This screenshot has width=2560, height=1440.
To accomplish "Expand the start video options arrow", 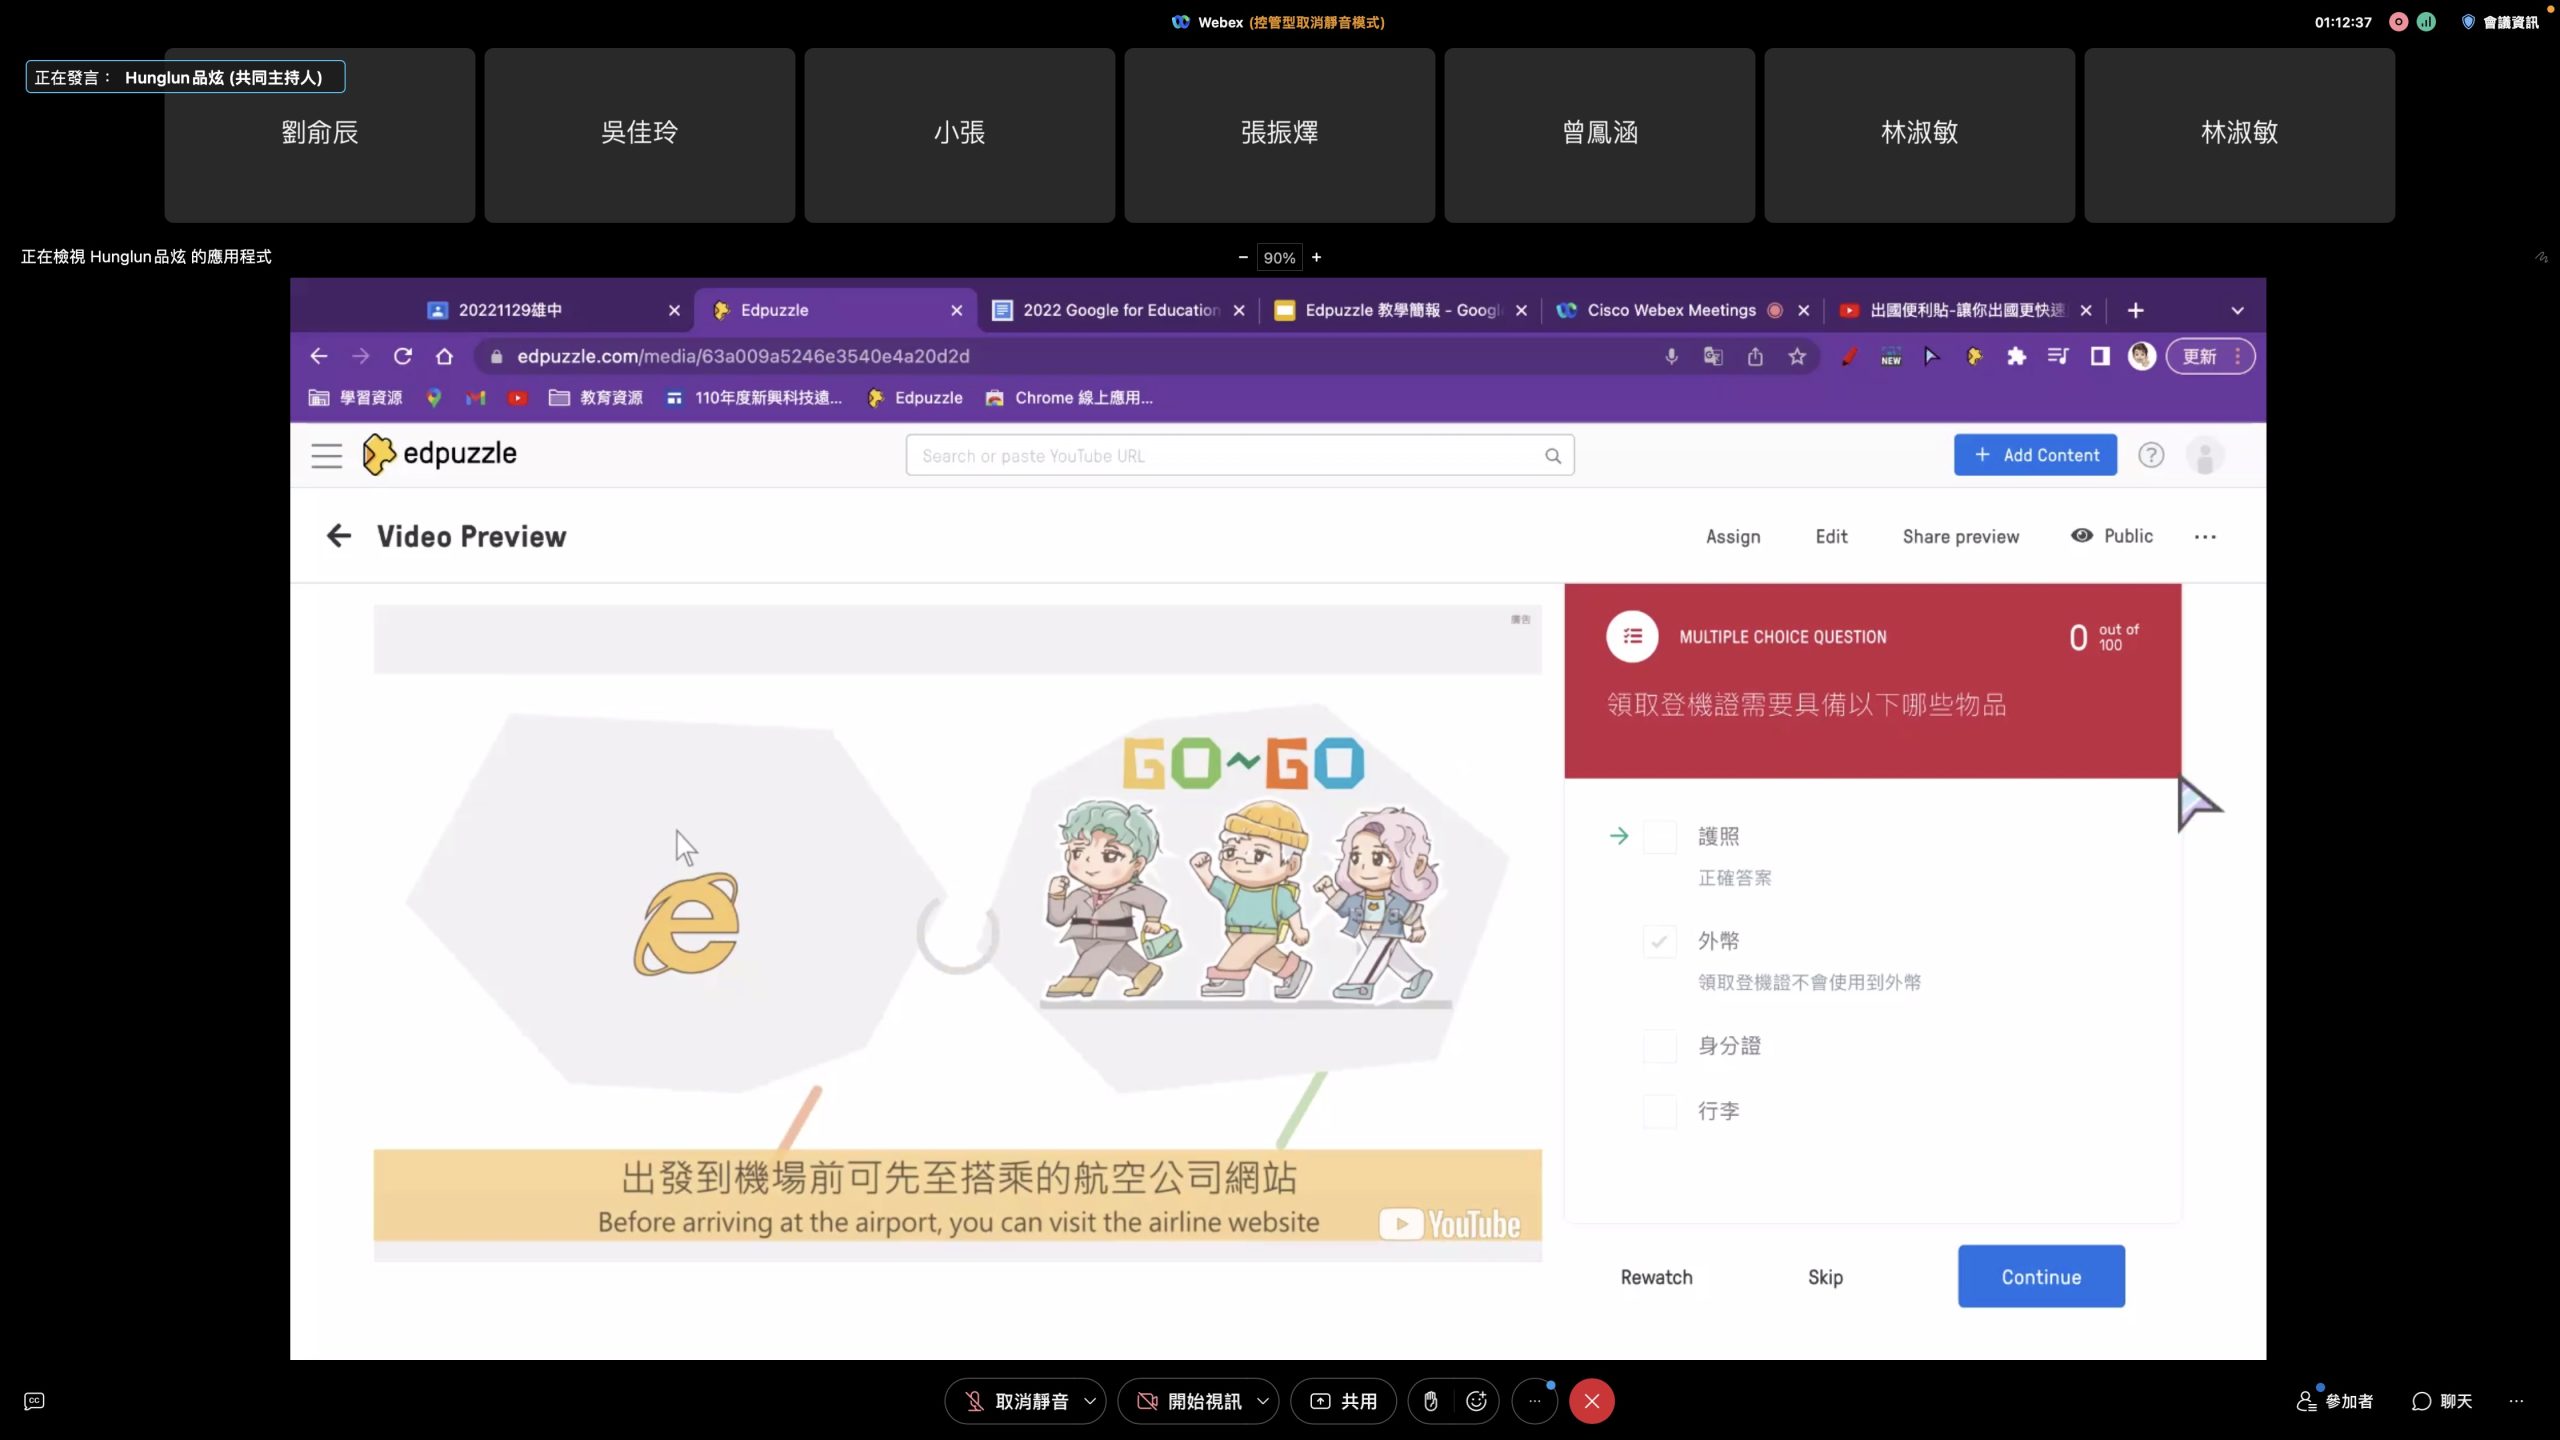I will click(1263, 1401).
